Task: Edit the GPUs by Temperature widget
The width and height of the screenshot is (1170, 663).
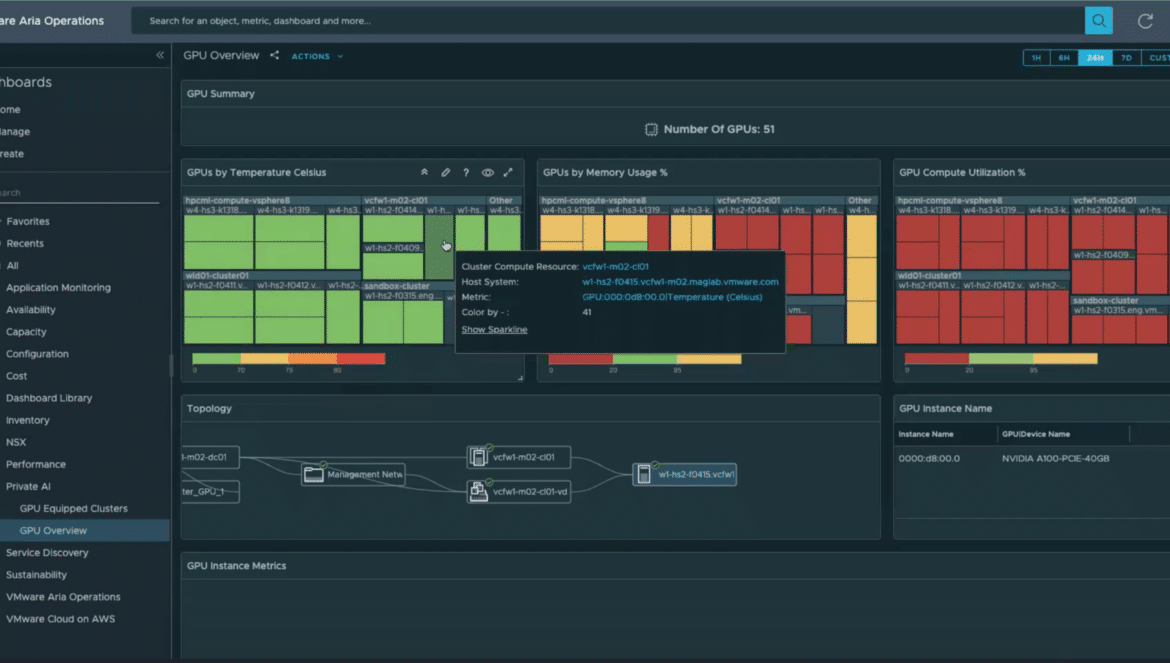Action: [445, 172]
